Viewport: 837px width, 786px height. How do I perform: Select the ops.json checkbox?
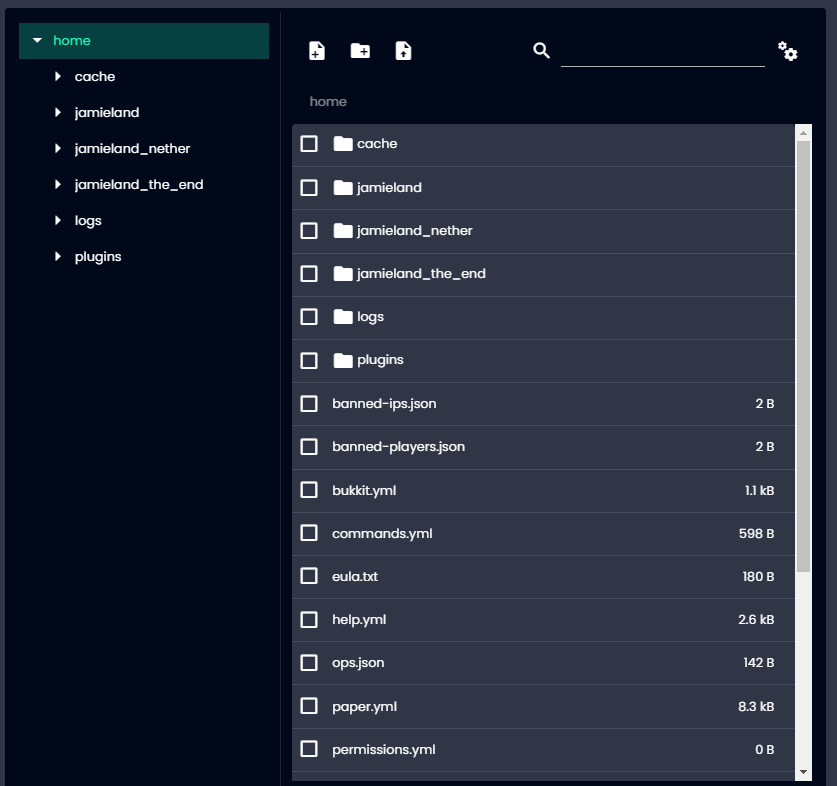(309, 663)
